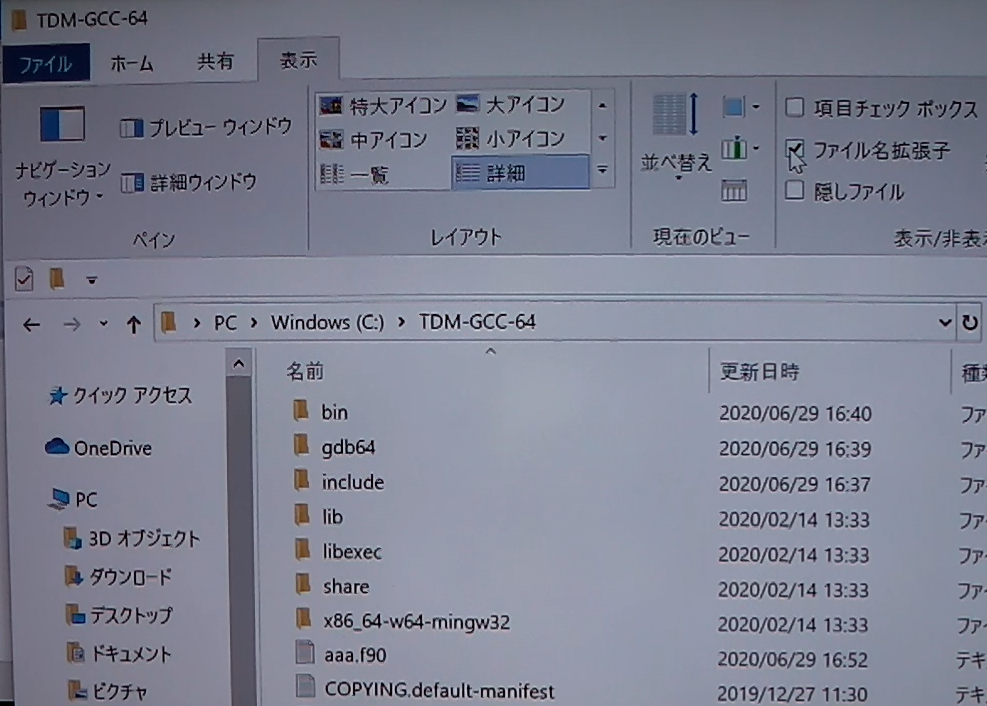
Task: Select the gdb64 folder icon
Action: (301, 445)
